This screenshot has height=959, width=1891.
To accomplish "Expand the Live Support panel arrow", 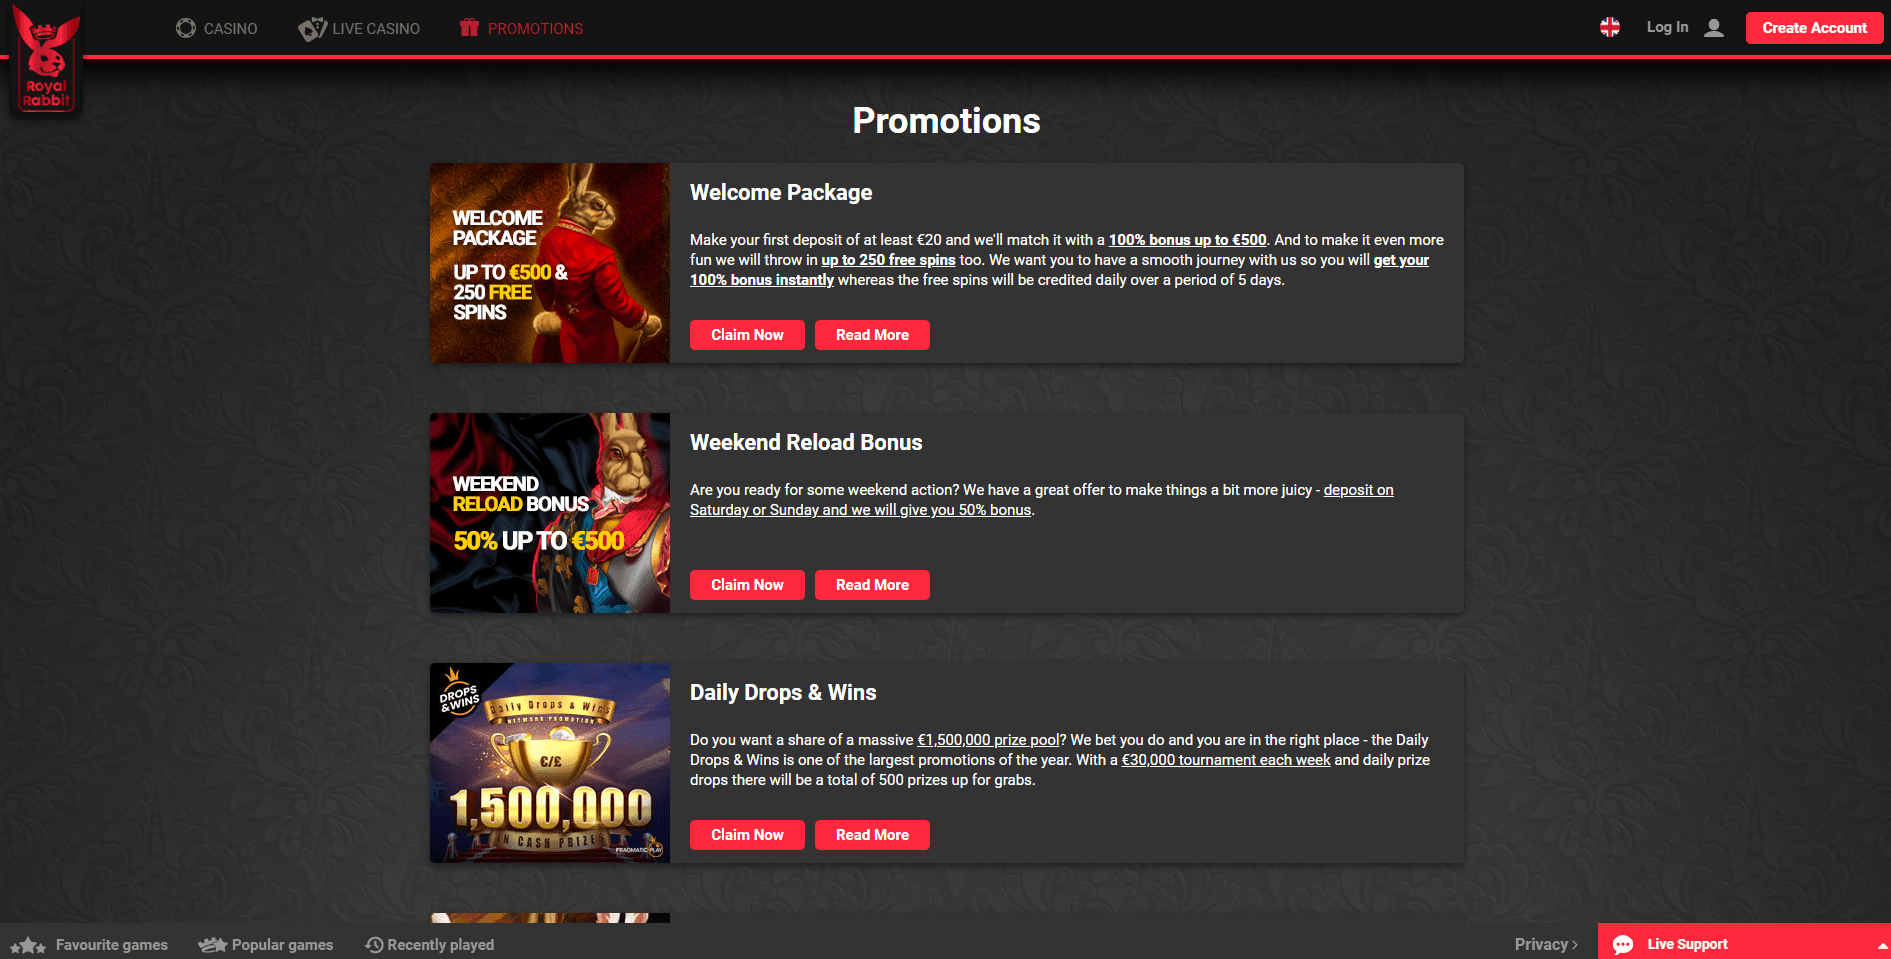I will pos(1882,945).
